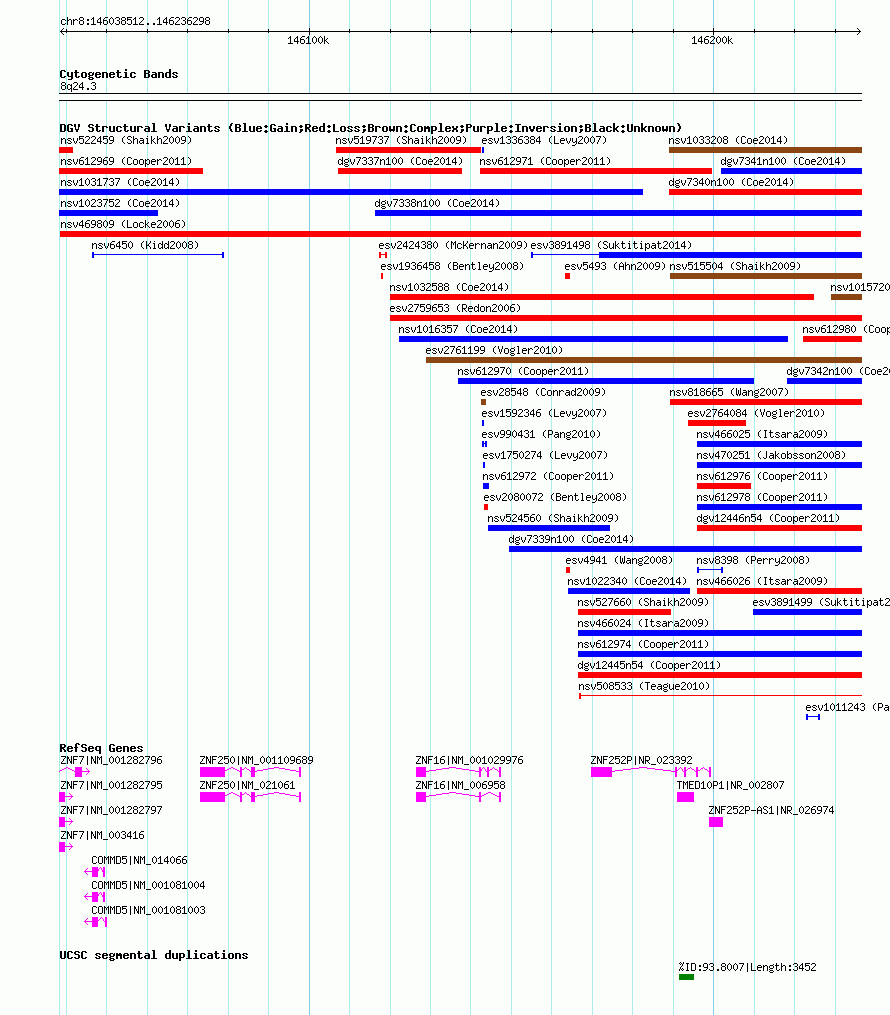Screen dimensions: 890x1015
Task: Click nsv470251 (Jakobsson2008) label
Action: 771,456
